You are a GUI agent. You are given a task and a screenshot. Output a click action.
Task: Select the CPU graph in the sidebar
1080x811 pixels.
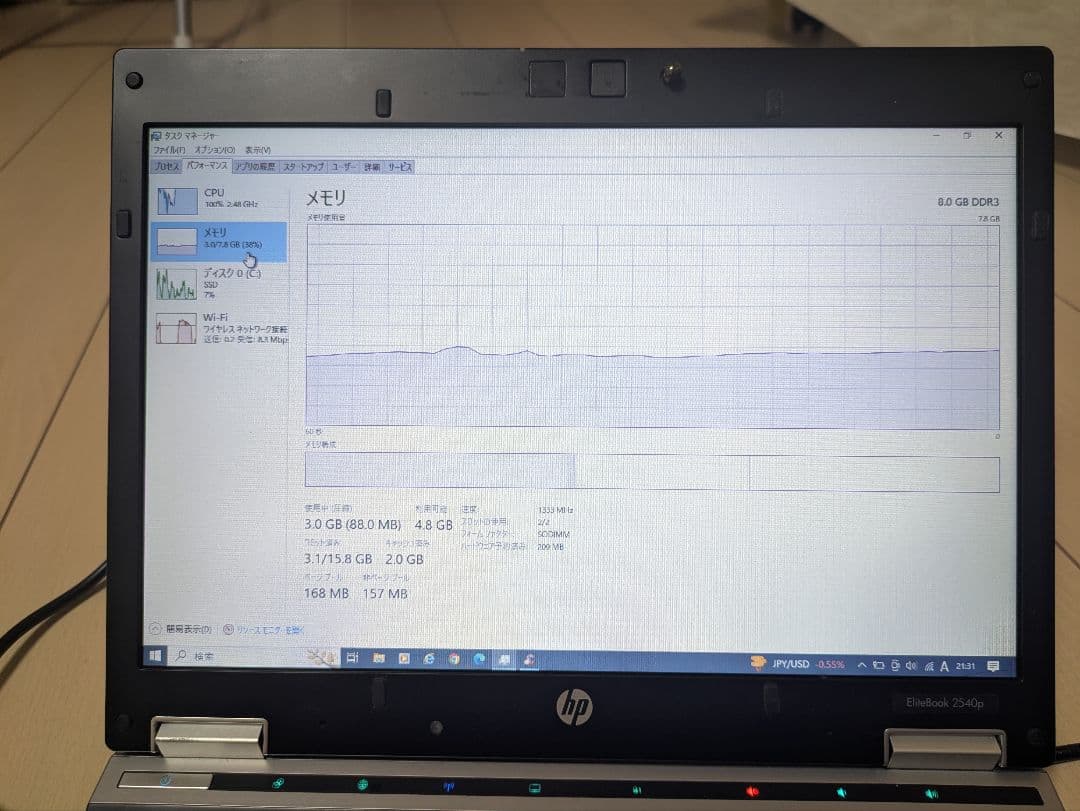click(x=215, y=199)
